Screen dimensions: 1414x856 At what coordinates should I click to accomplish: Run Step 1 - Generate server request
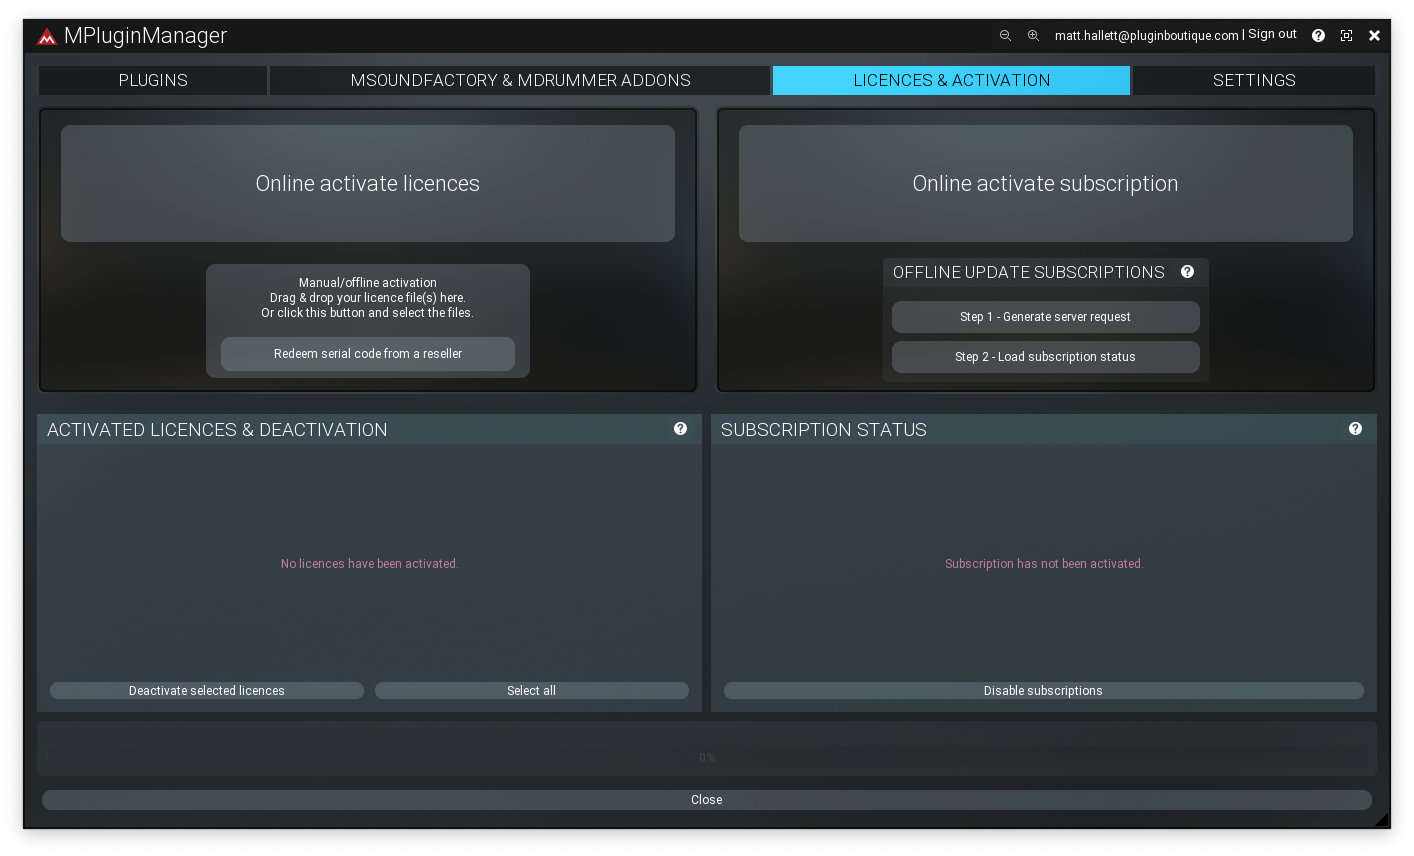tap(1046, 317)
